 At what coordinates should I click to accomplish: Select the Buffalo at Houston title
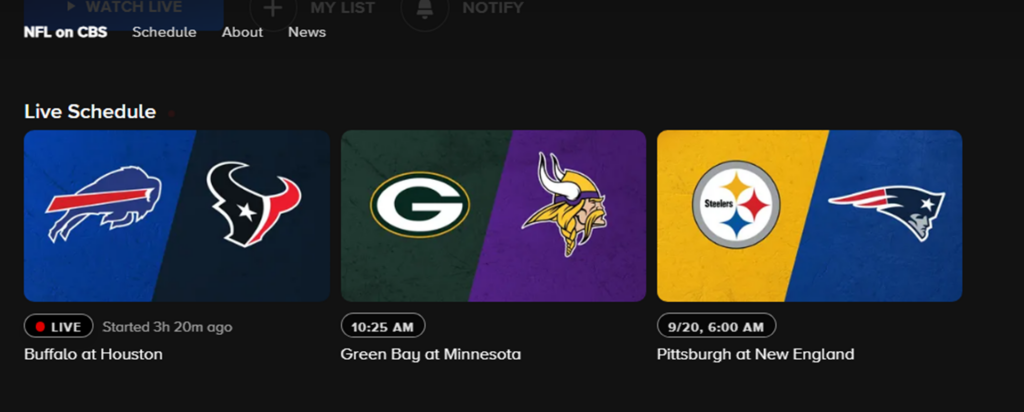point(93,355)
